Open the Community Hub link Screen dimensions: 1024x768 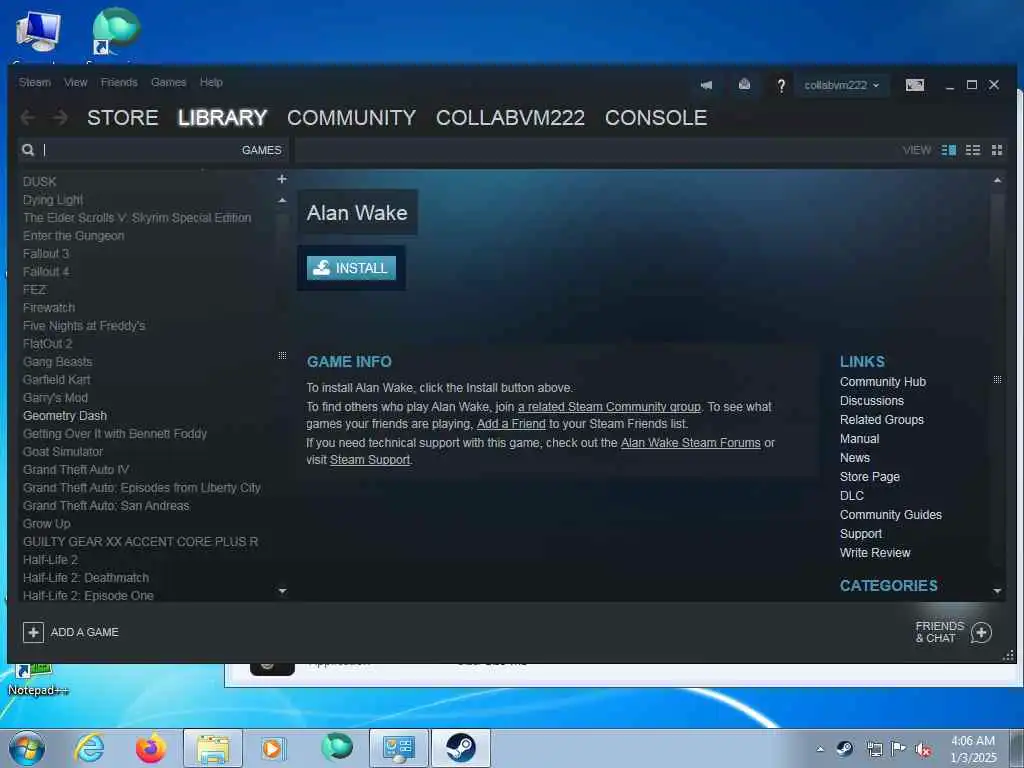(883, 381)
